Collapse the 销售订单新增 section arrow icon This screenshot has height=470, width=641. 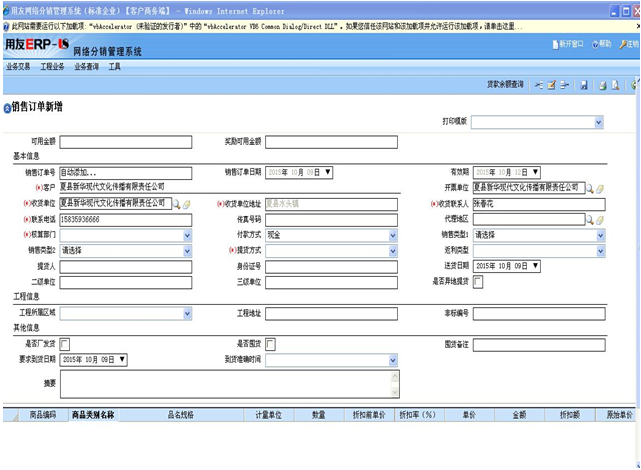(7, 108)
